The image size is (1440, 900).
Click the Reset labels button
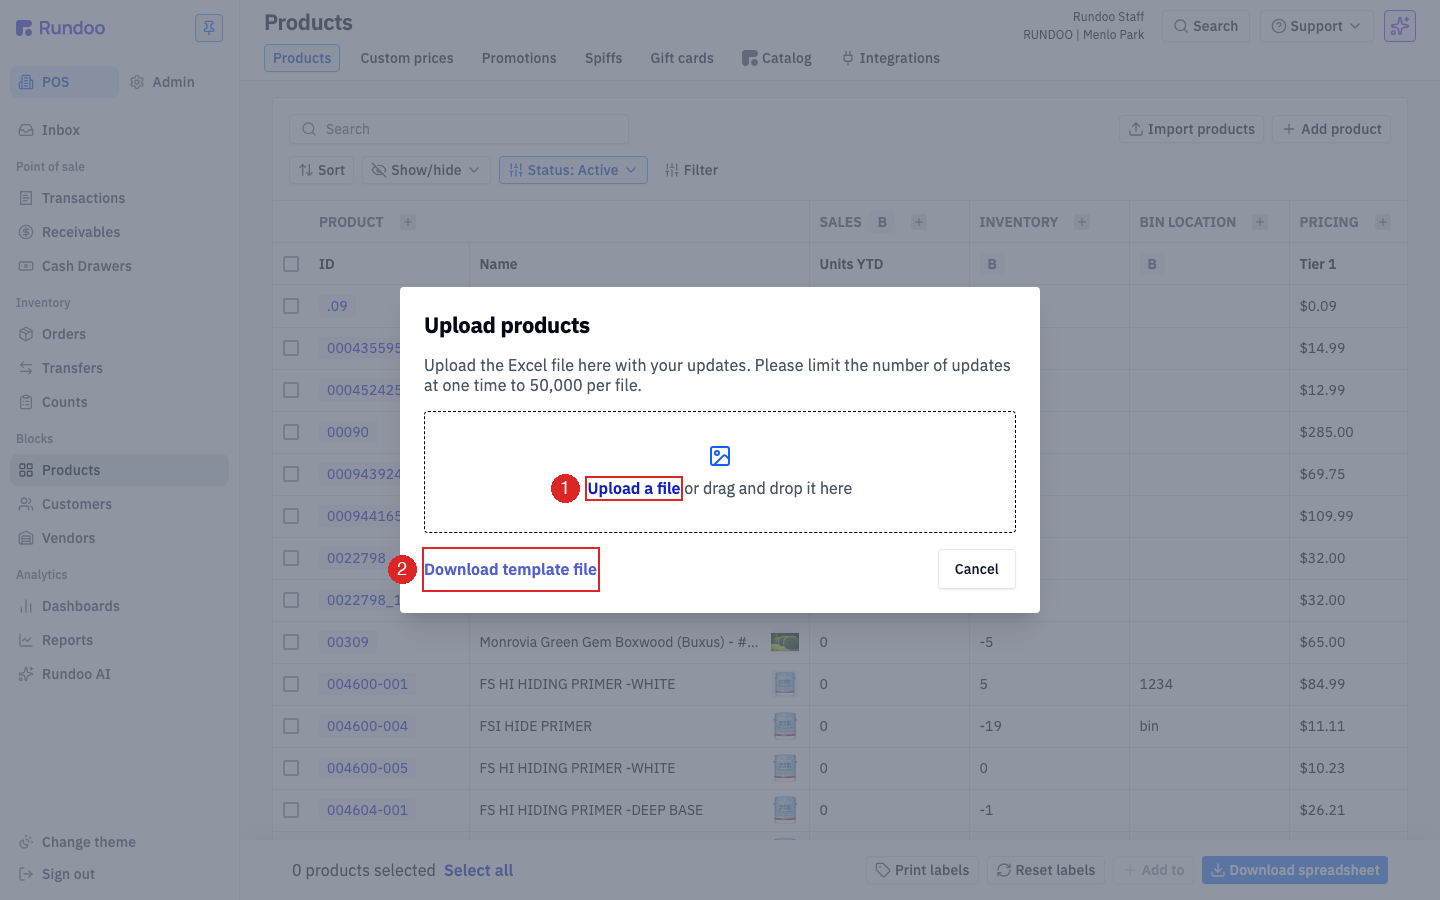[x=1045, y=870]
